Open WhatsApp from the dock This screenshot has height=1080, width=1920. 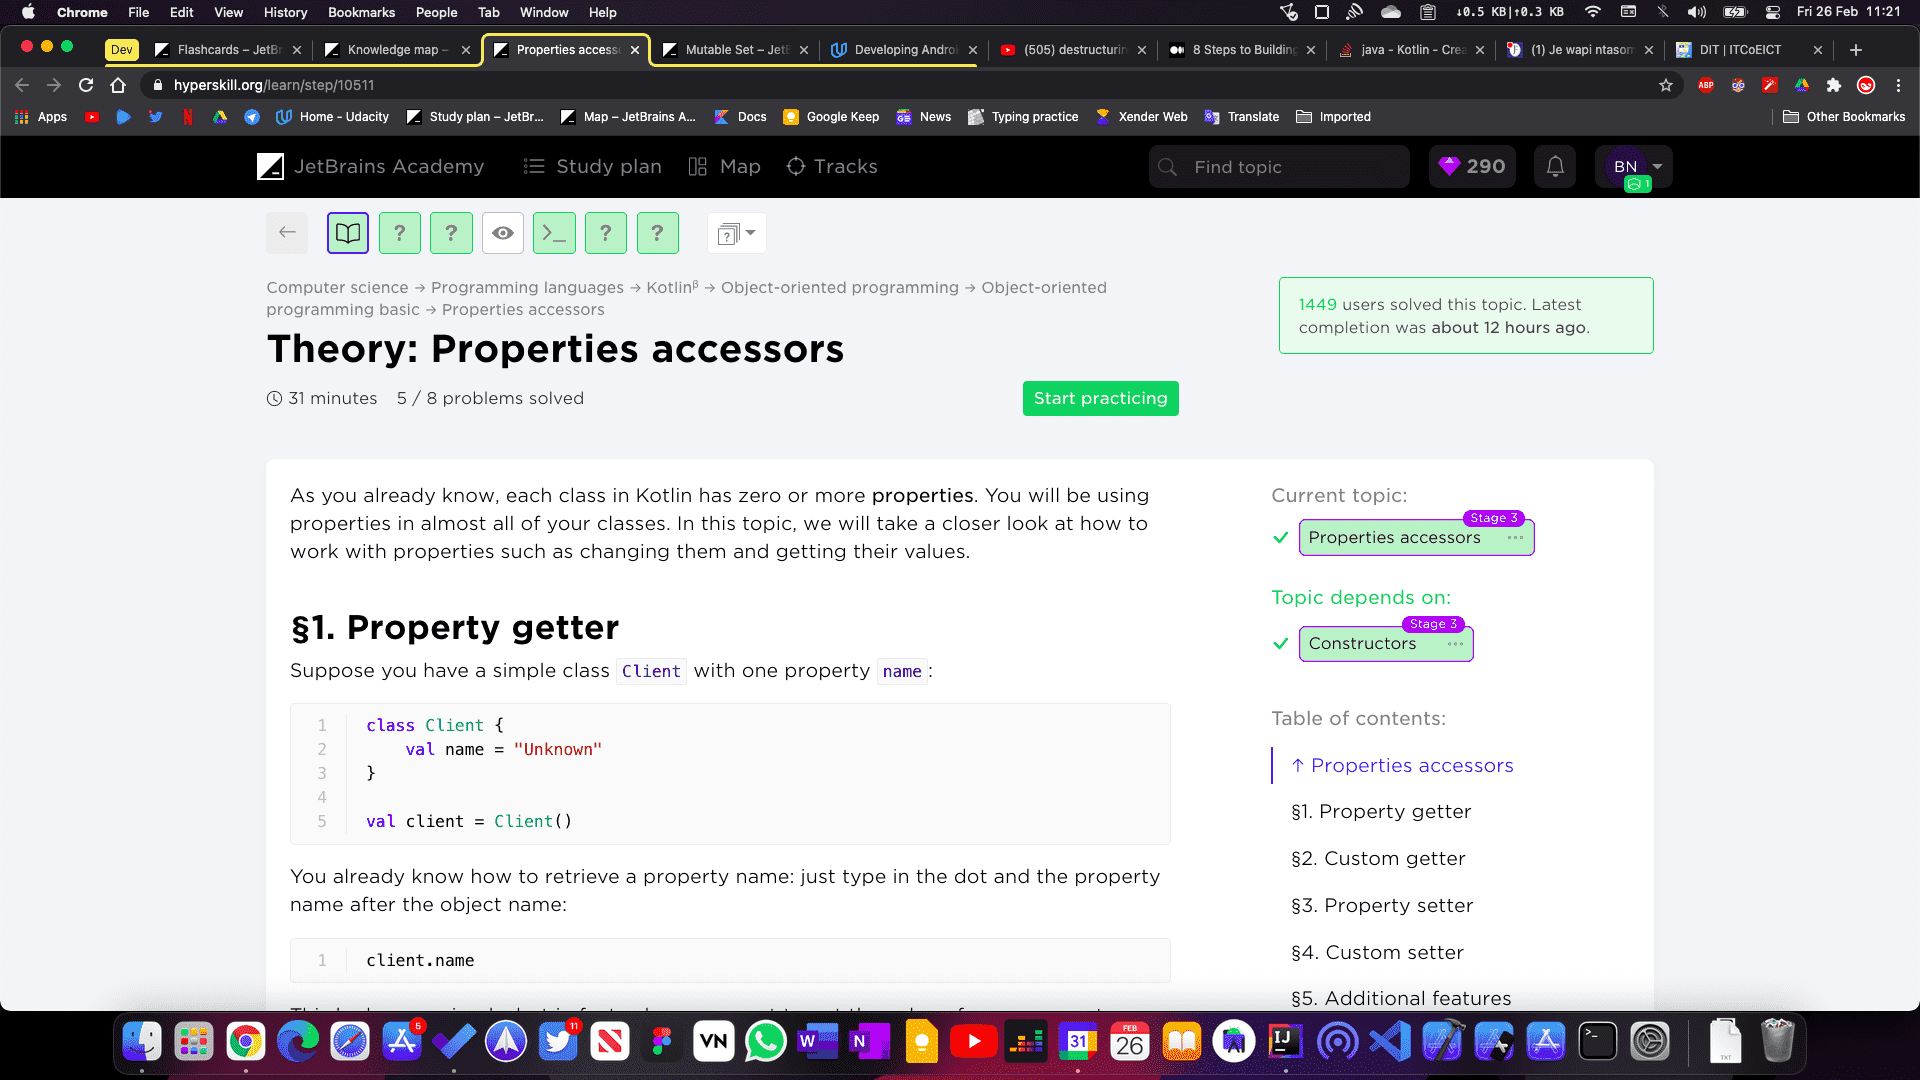click(766, 1041)
